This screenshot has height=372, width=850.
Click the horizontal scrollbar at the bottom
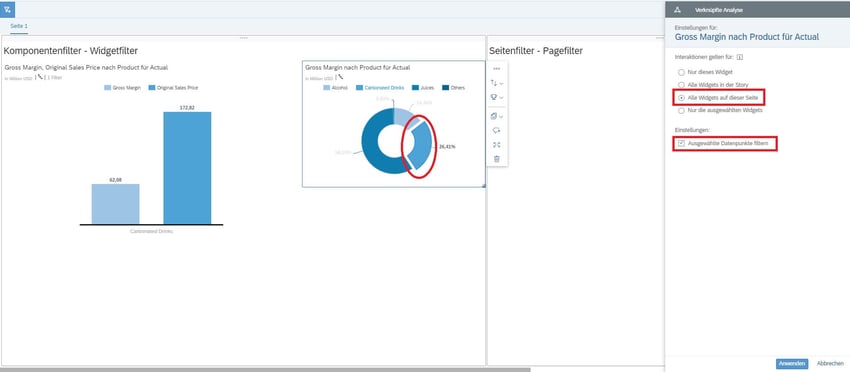click(265, 370)
